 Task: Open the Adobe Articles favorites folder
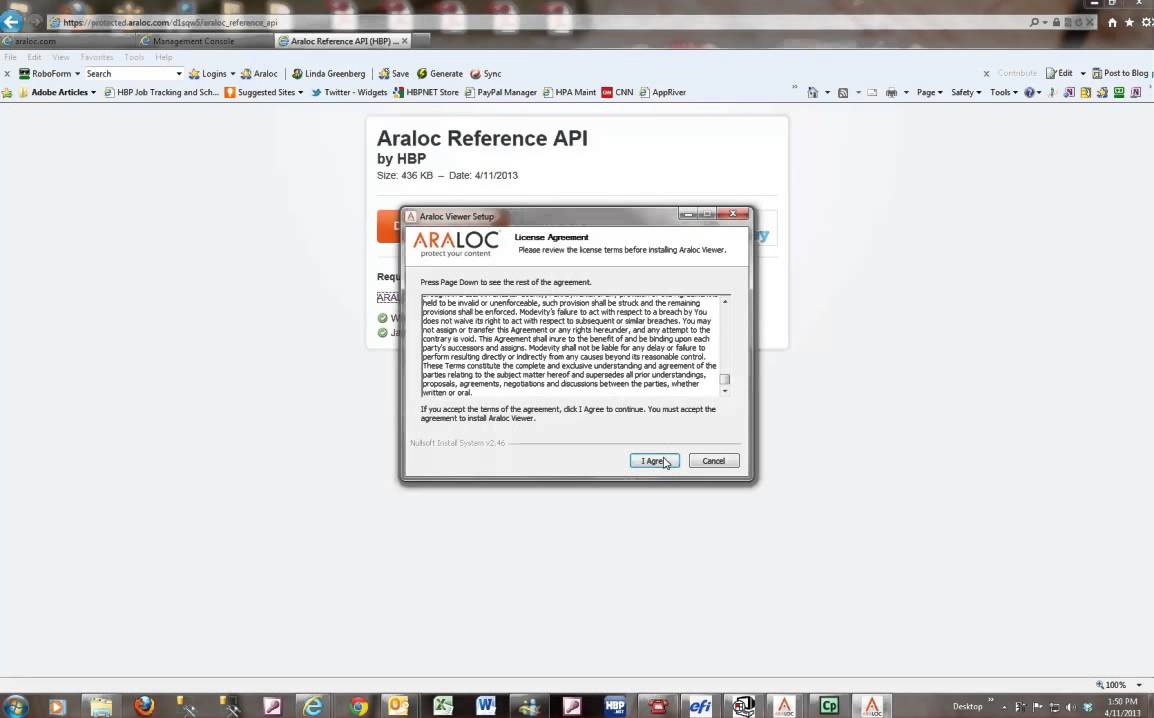click(58, 93)
